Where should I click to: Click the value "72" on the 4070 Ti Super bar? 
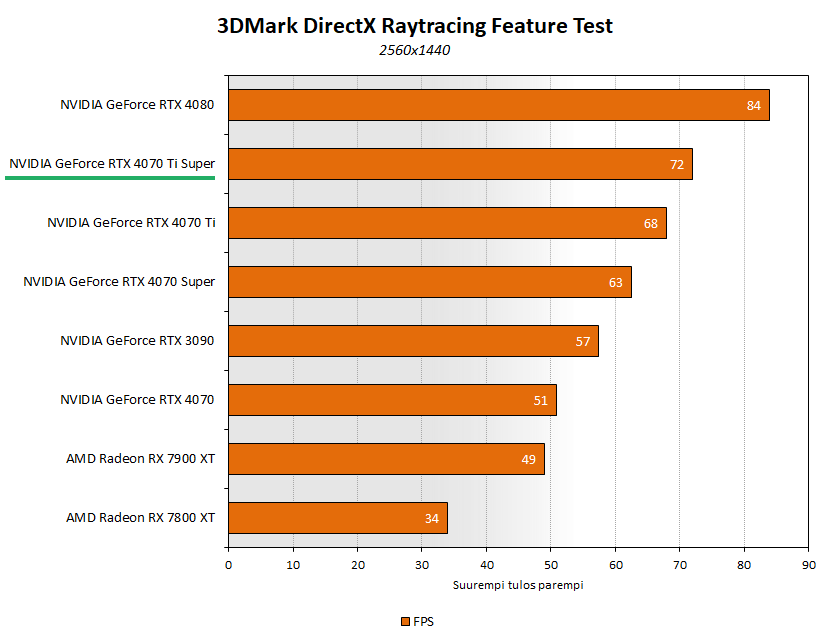677,165
